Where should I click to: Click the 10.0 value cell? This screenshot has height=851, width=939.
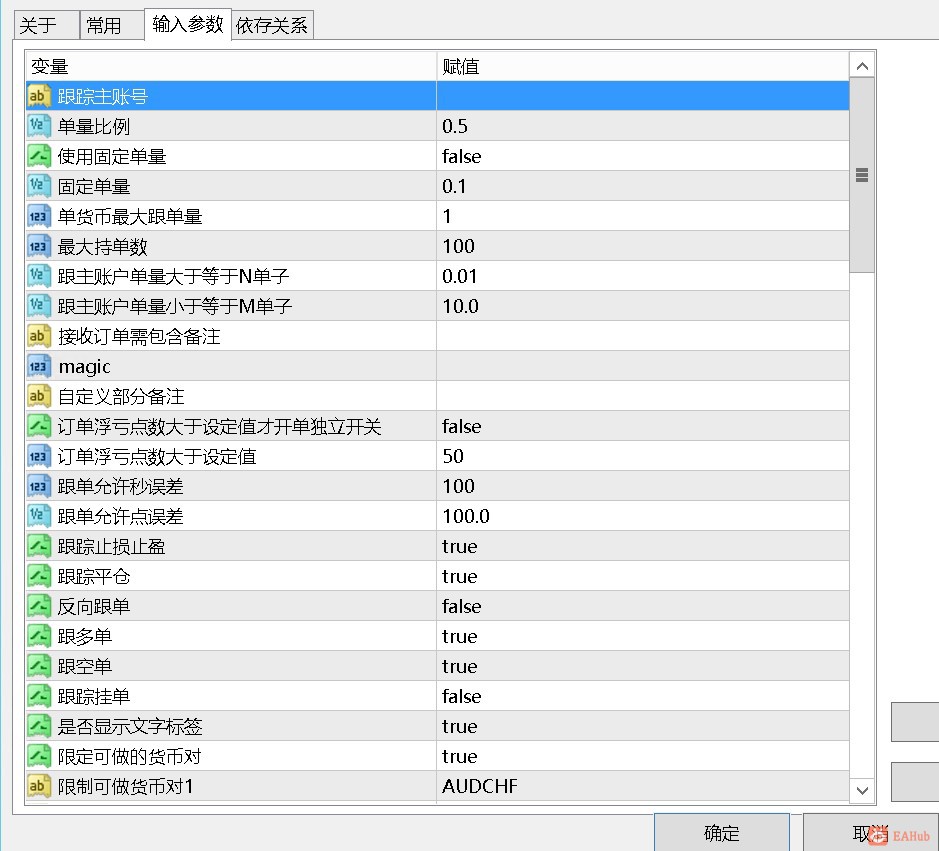click(x=643, y=305)
